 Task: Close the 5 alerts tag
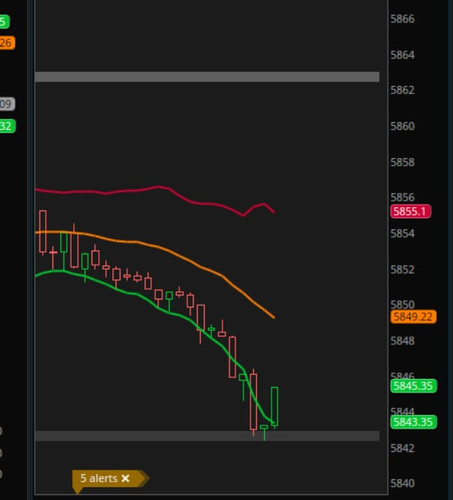point(125,478)
